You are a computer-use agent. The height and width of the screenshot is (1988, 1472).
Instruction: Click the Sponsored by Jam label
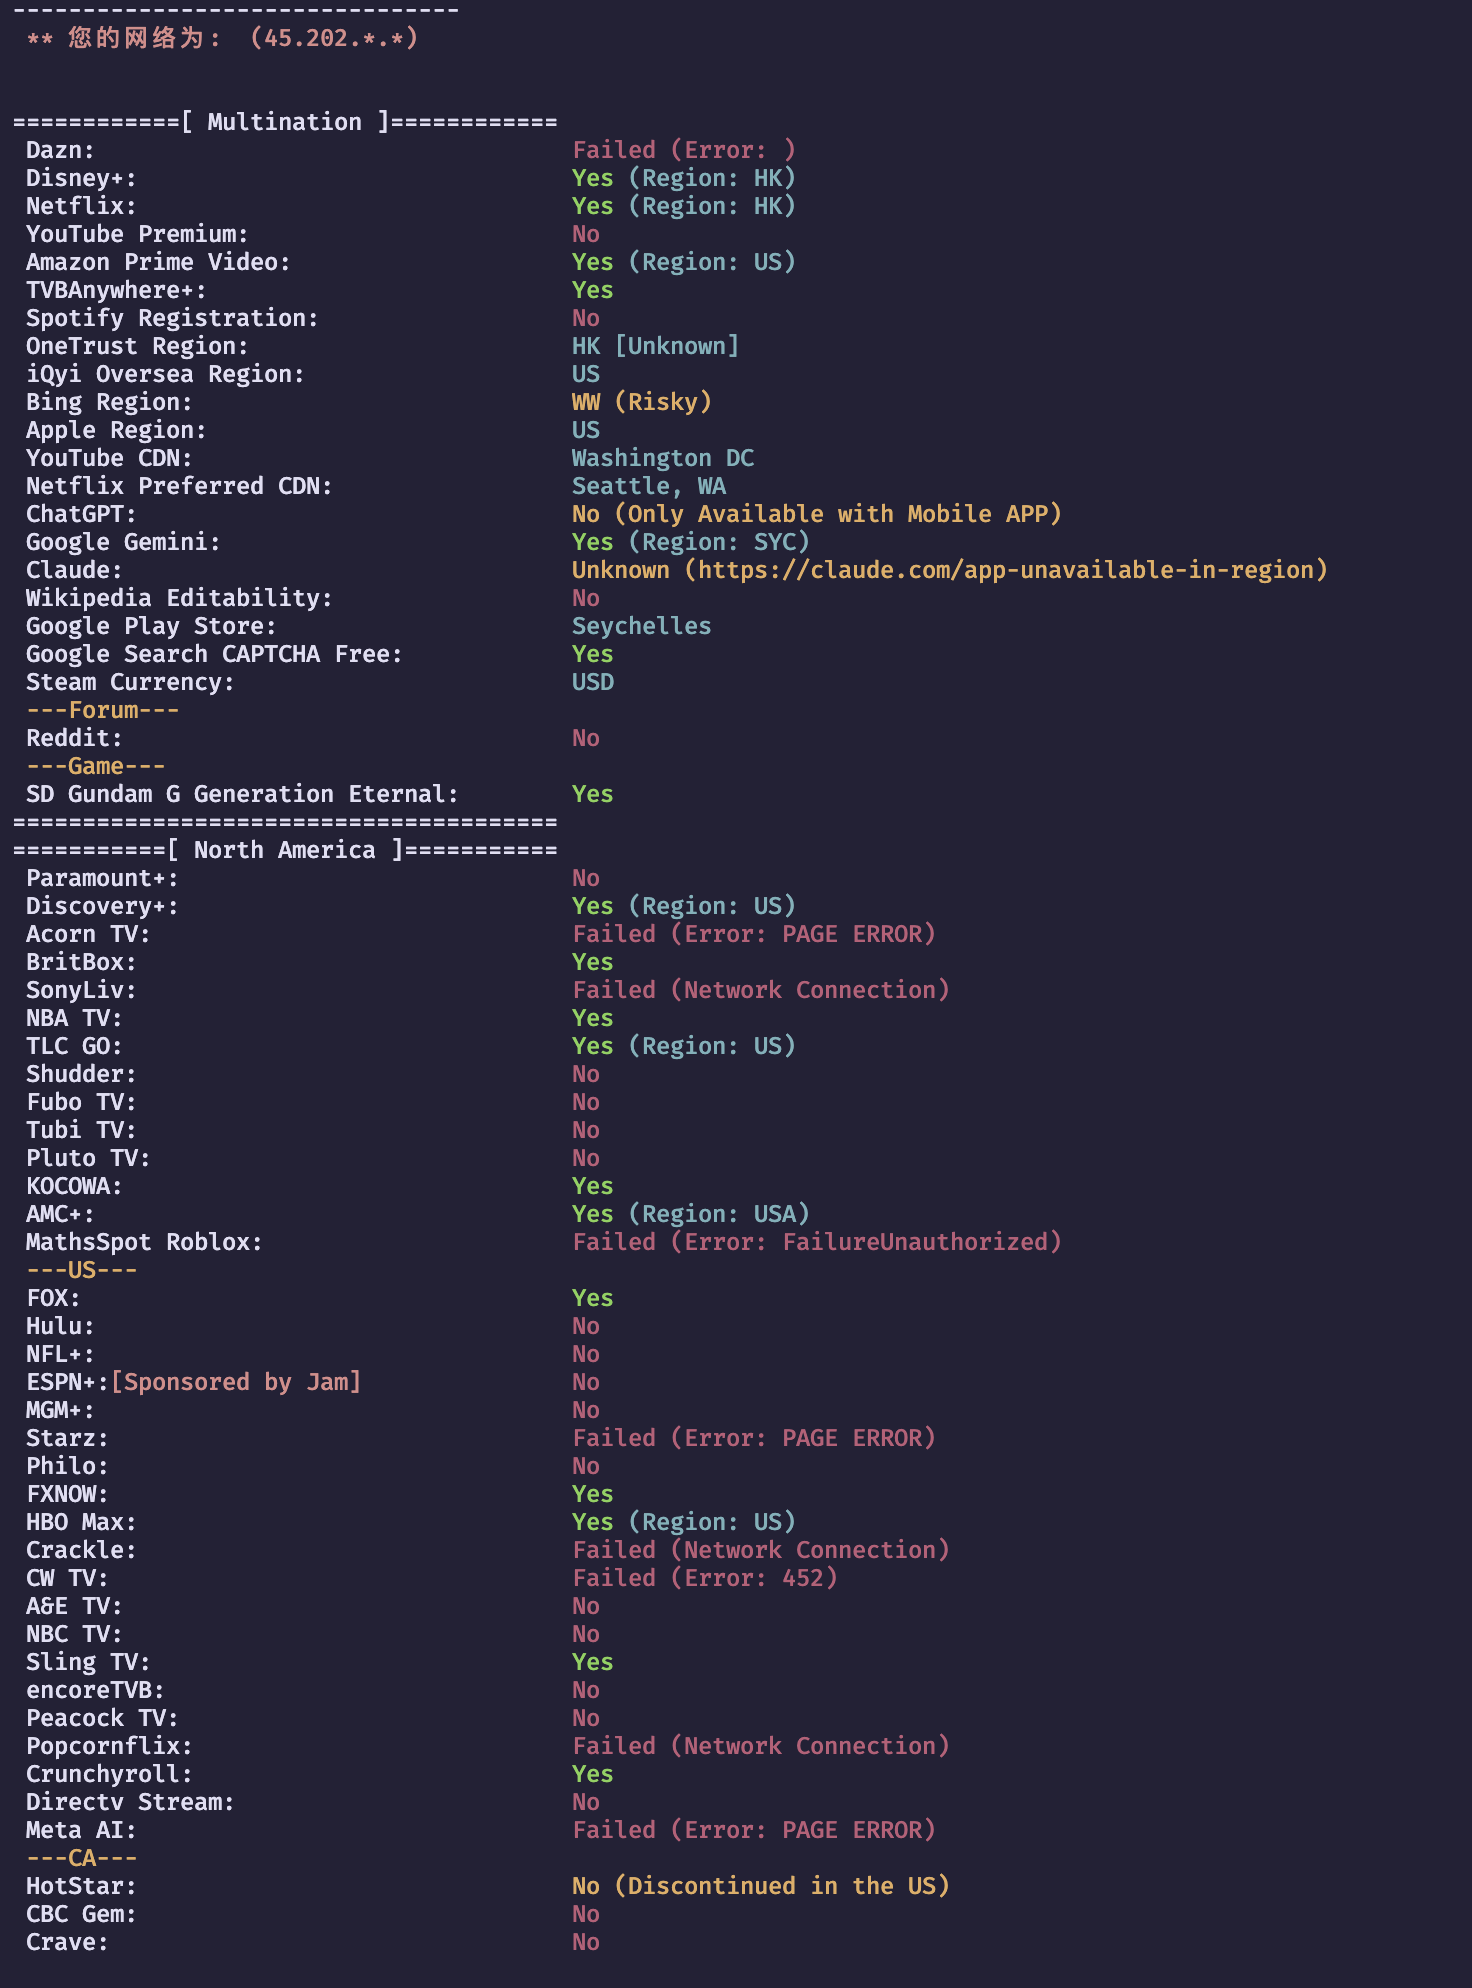(236, 1382)
